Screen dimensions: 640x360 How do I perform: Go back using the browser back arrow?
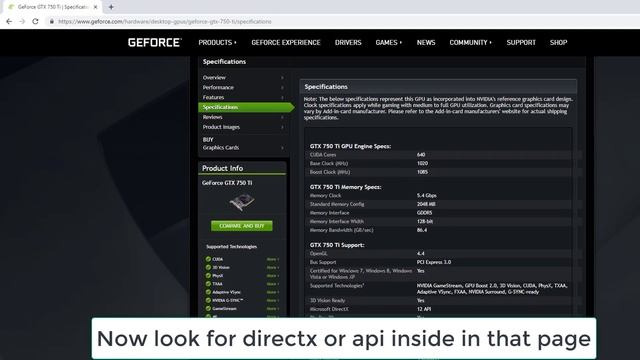[9, 21]
